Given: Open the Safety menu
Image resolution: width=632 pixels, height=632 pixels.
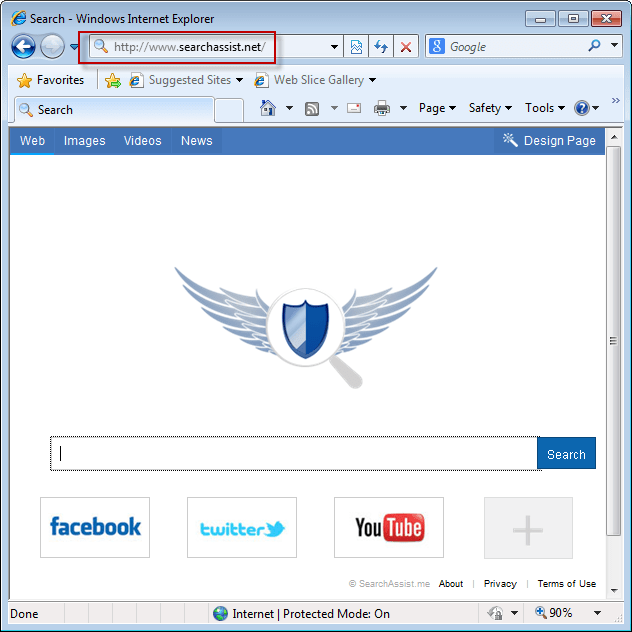Looking at the screenshot, I should (x=490, y=108).
